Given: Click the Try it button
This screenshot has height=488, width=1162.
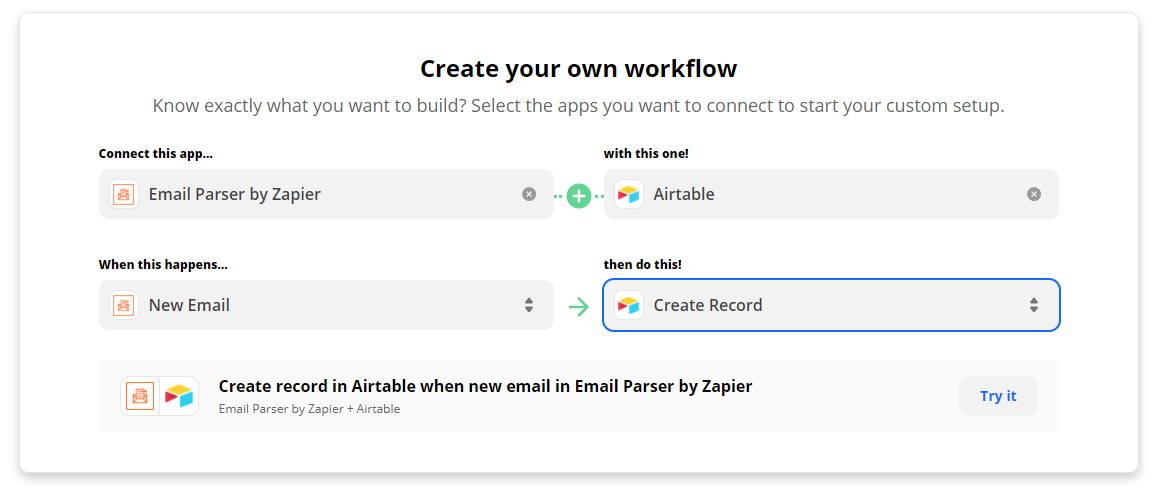Looking at the screenshot, I should [x=998, y=396].
